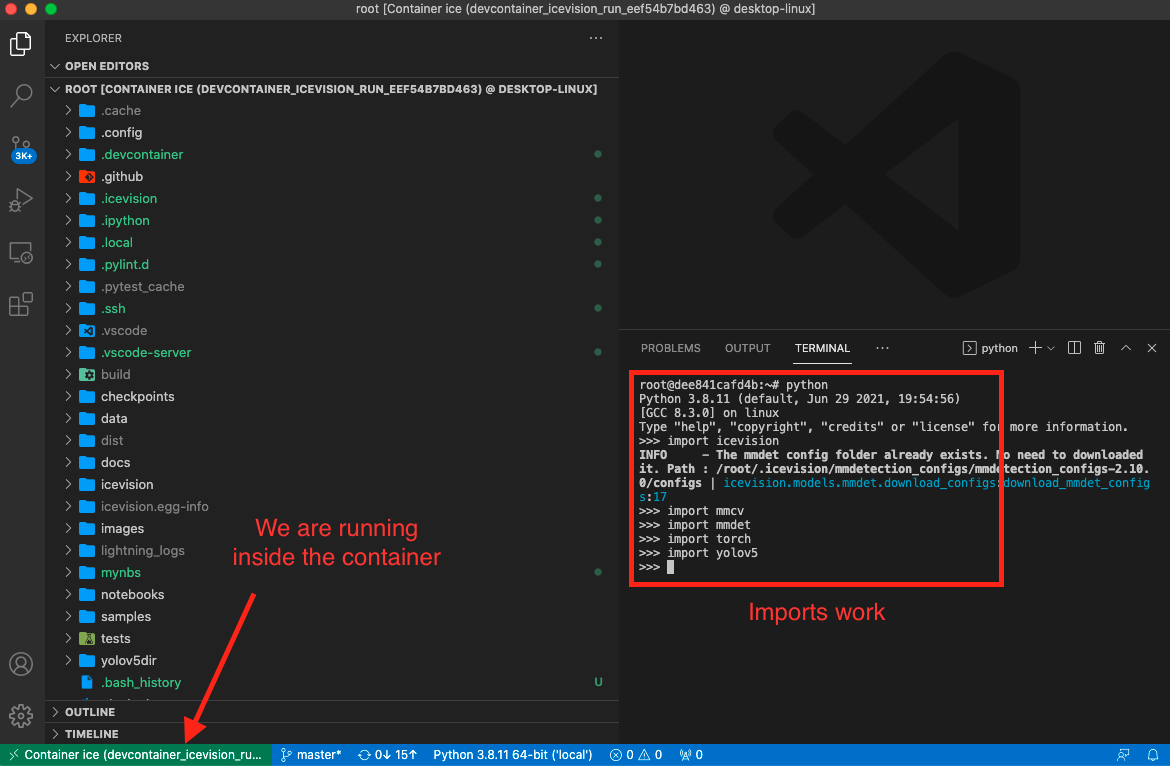The width and height of the screenshot is (1170, 766).
Task: Click the Python 3.8.11 interpreter selector
Action: [x=512, y=754]
